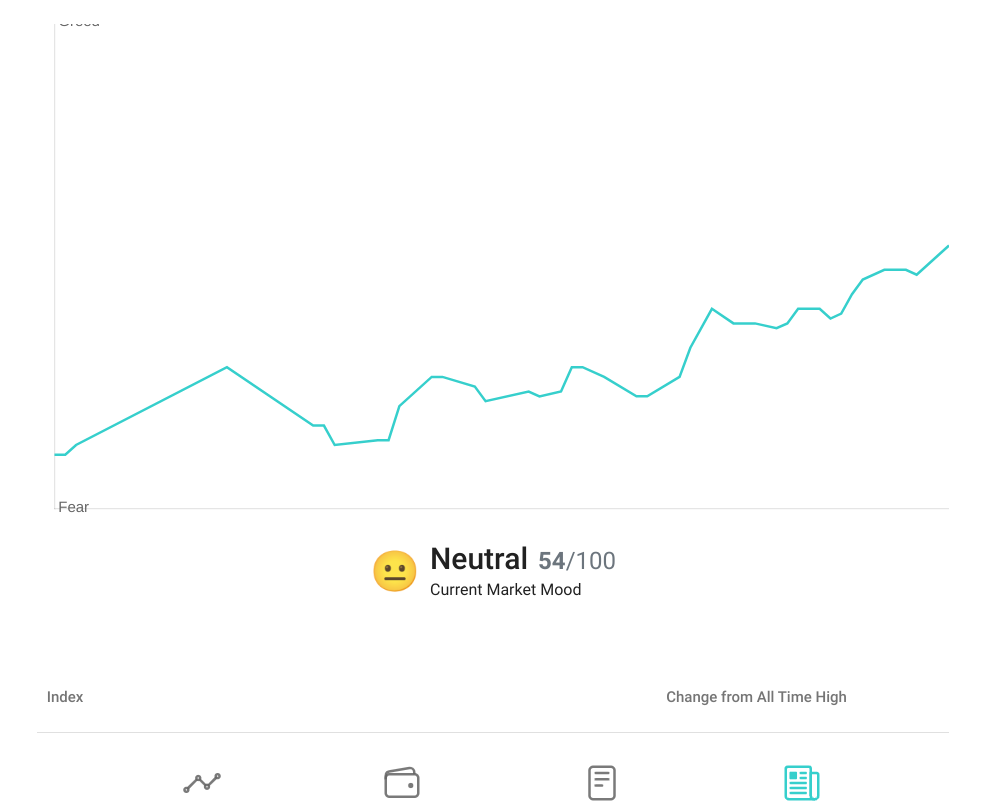Image resolution: width=994 pixels, height=811 pixels.
Task: Click the Index column header
Action: pos(65,697)
